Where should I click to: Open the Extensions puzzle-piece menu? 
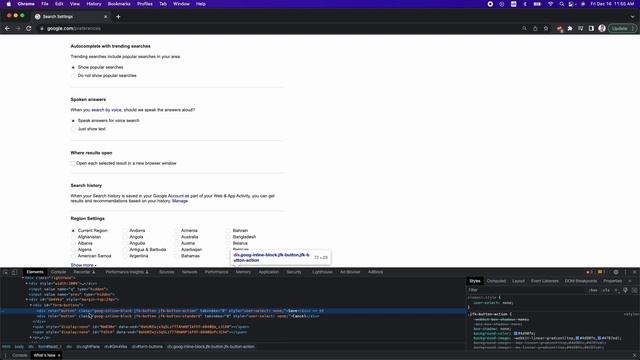[570, 29]
